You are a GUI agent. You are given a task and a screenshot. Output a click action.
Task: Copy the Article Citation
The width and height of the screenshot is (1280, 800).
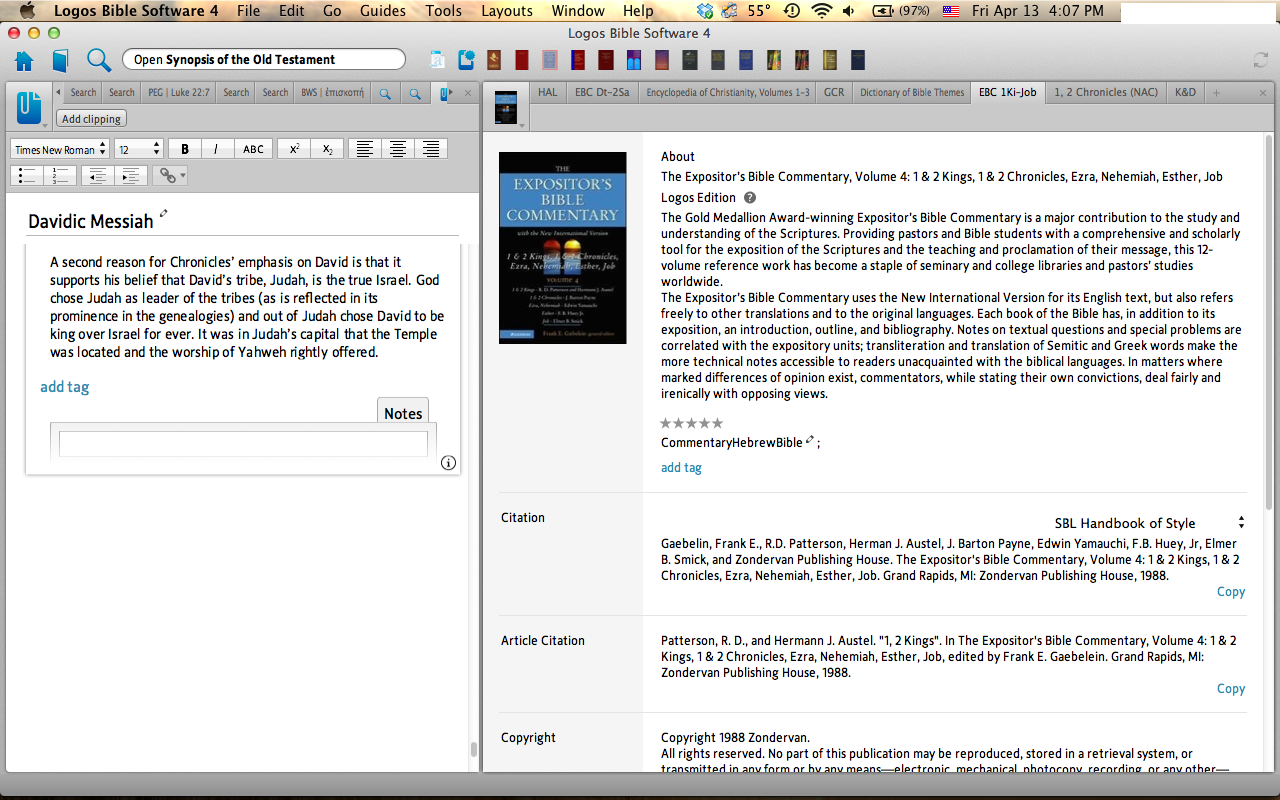point(1230,689)
